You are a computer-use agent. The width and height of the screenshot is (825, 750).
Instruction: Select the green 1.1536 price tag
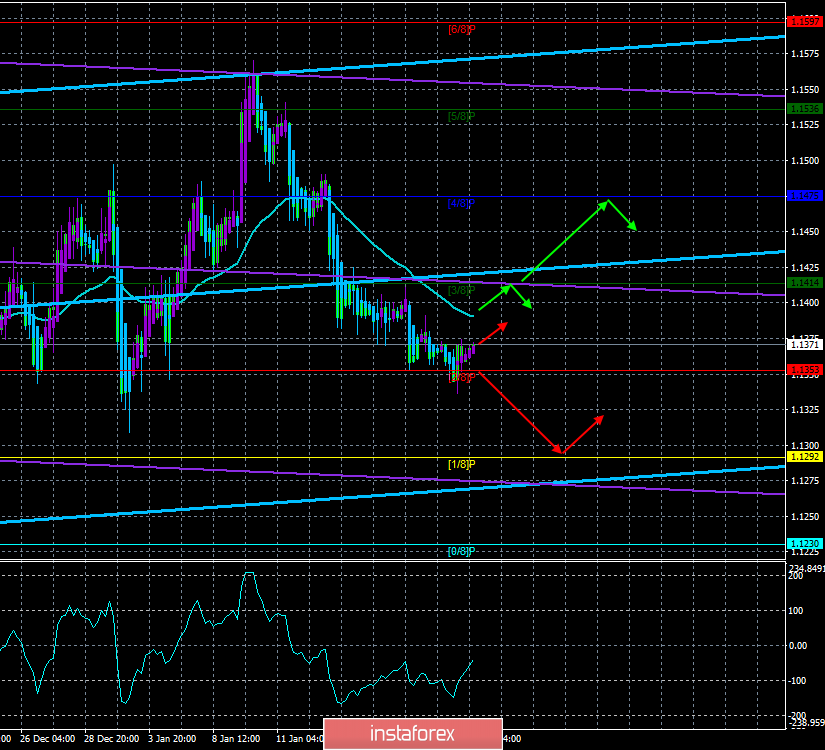(805, 109)
